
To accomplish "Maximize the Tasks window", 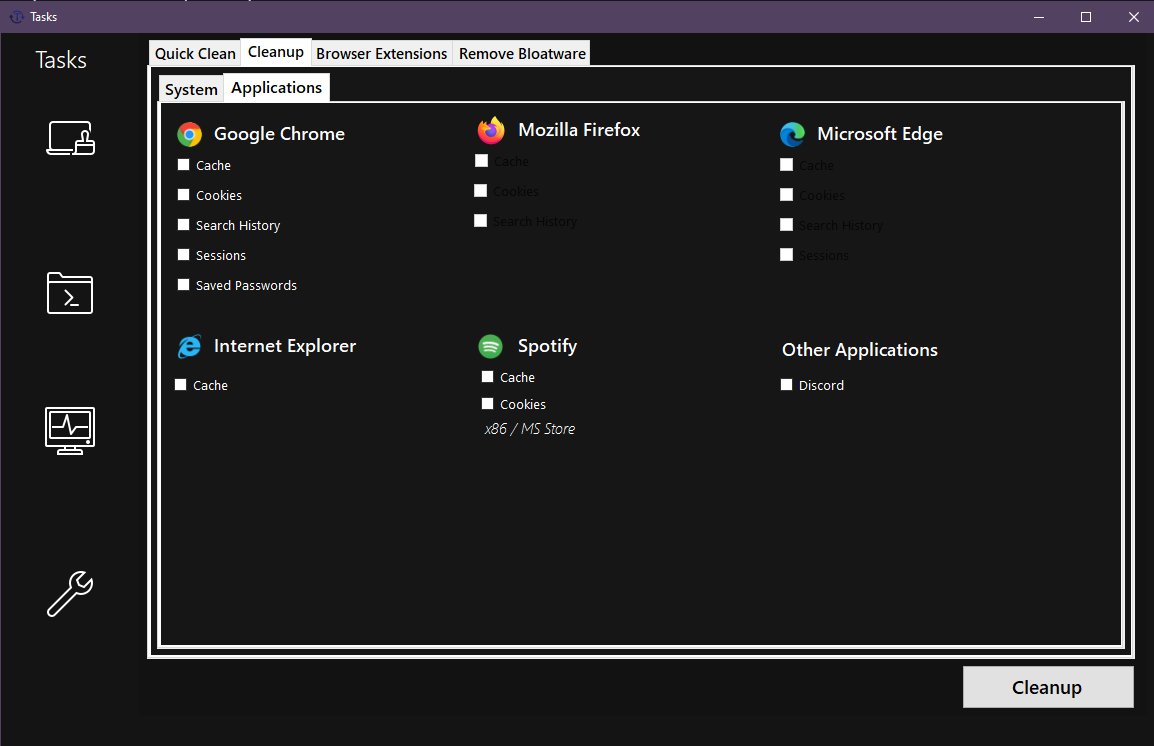I will 1086,17.
